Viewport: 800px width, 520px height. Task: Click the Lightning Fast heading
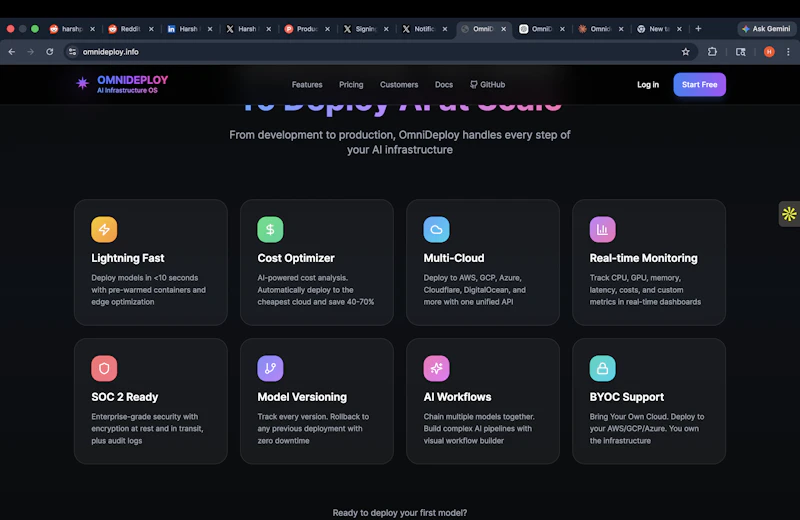[x=128, y=258]
